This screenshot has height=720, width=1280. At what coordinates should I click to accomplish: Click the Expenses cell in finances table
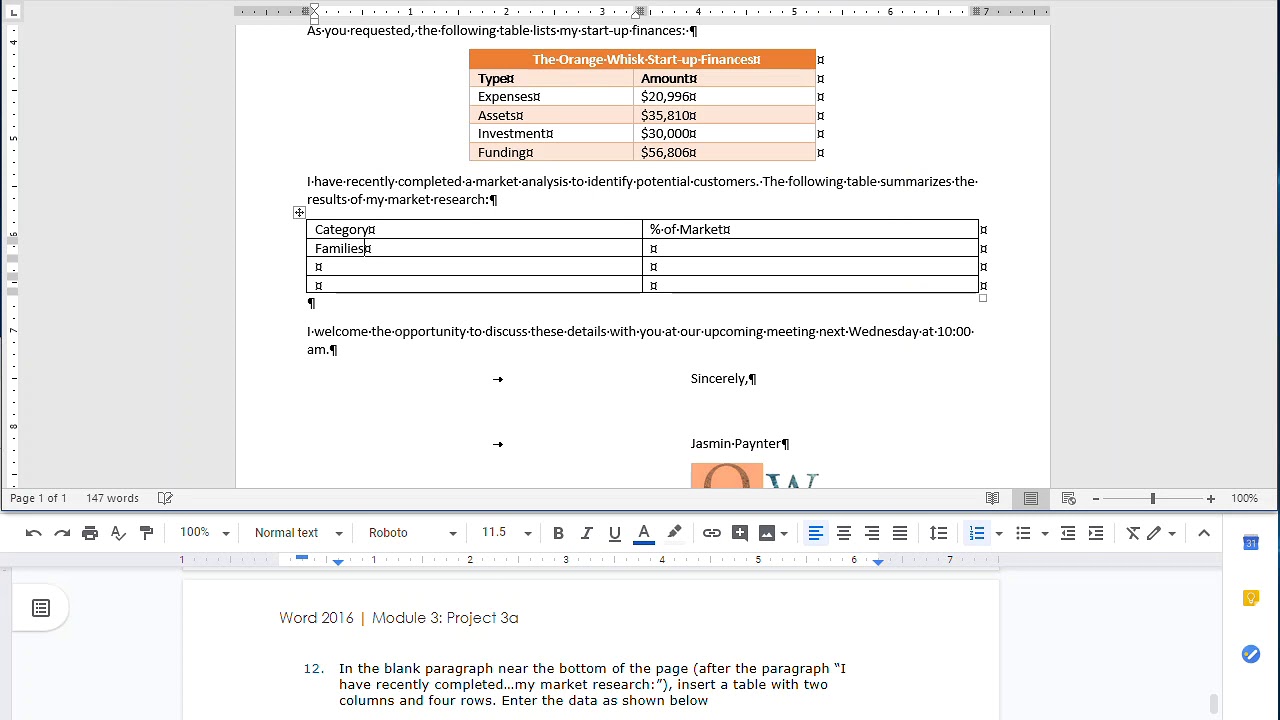pos(551,96)
